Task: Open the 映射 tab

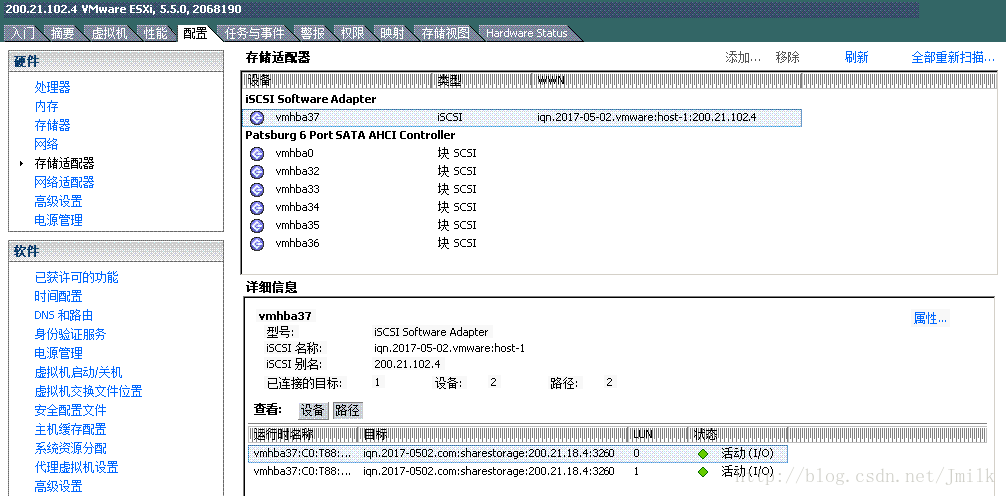Action: pos(392,33)
